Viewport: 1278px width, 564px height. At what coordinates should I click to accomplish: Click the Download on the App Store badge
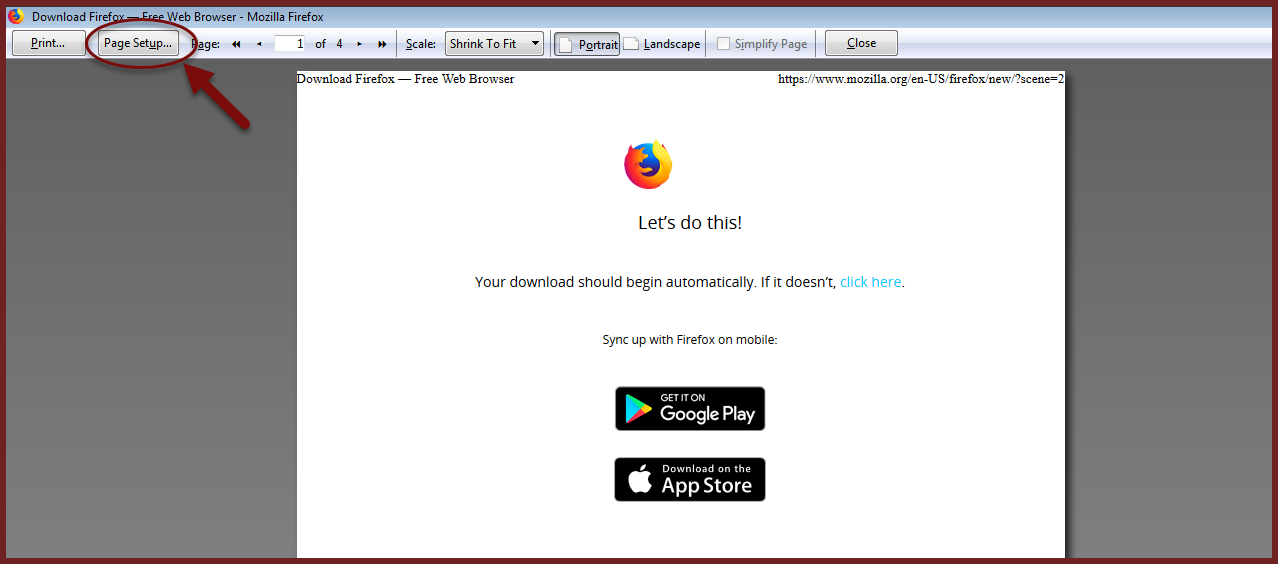coord(690,480)
